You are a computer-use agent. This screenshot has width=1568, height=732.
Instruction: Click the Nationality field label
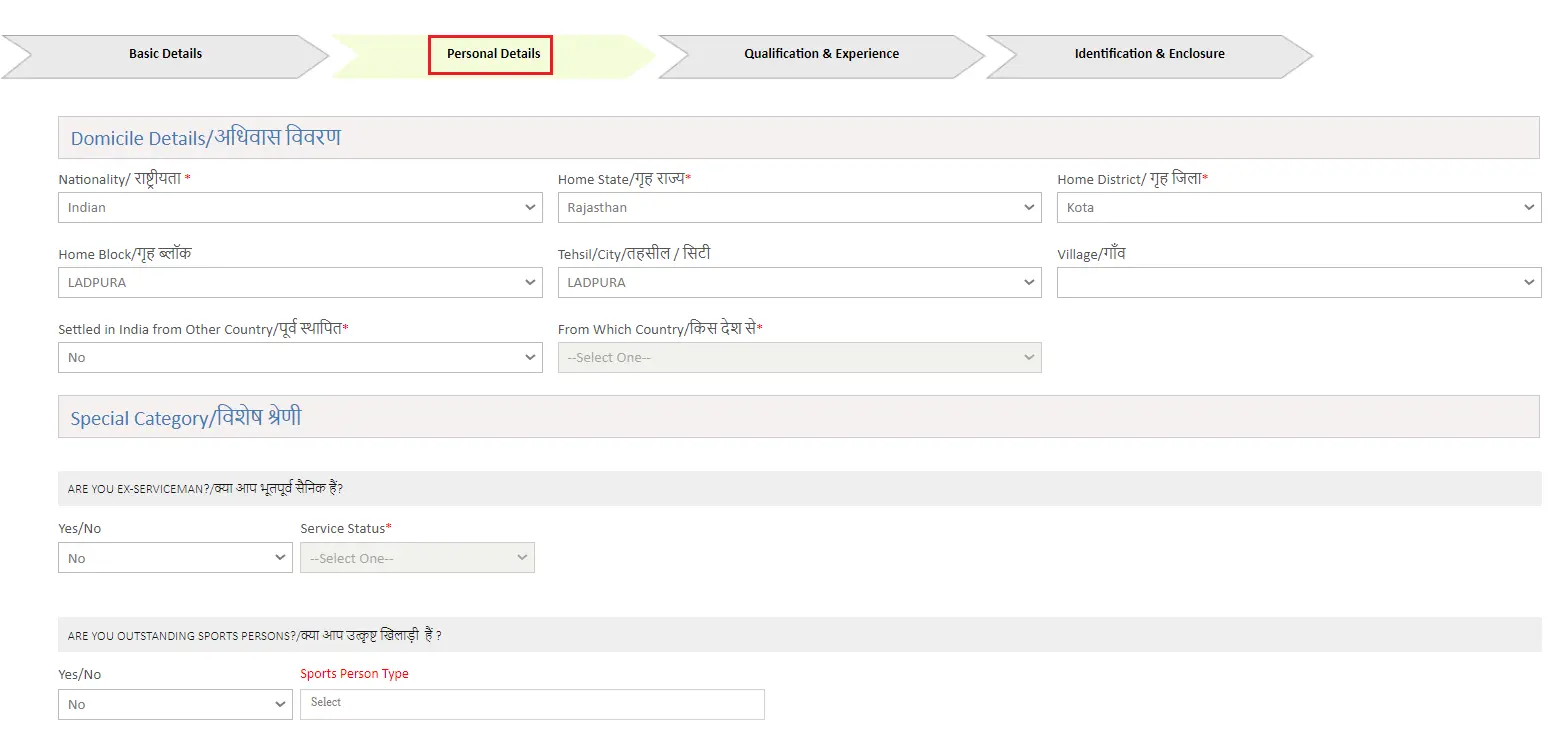click(124, 178)
